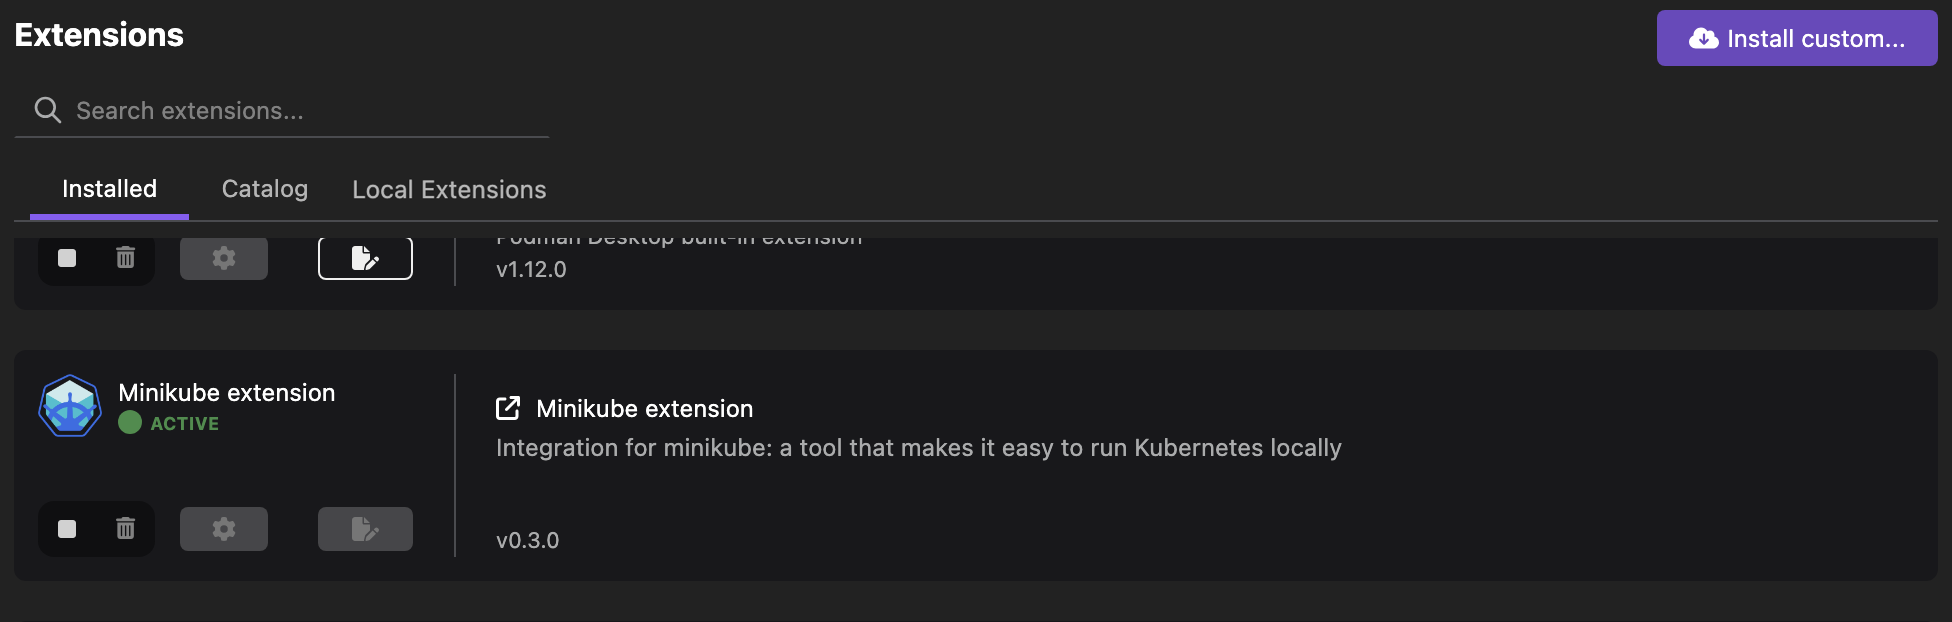Click the search magnifier icon

(x=47, y=110)
